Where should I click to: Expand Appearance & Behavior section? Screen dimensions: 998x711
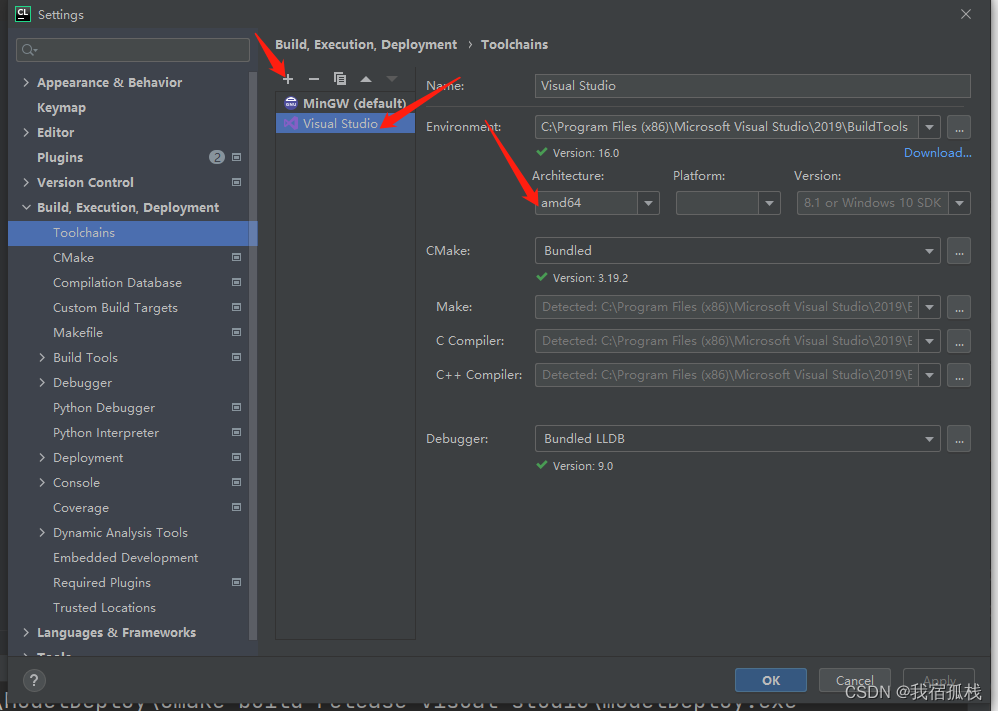click(26, 82)
